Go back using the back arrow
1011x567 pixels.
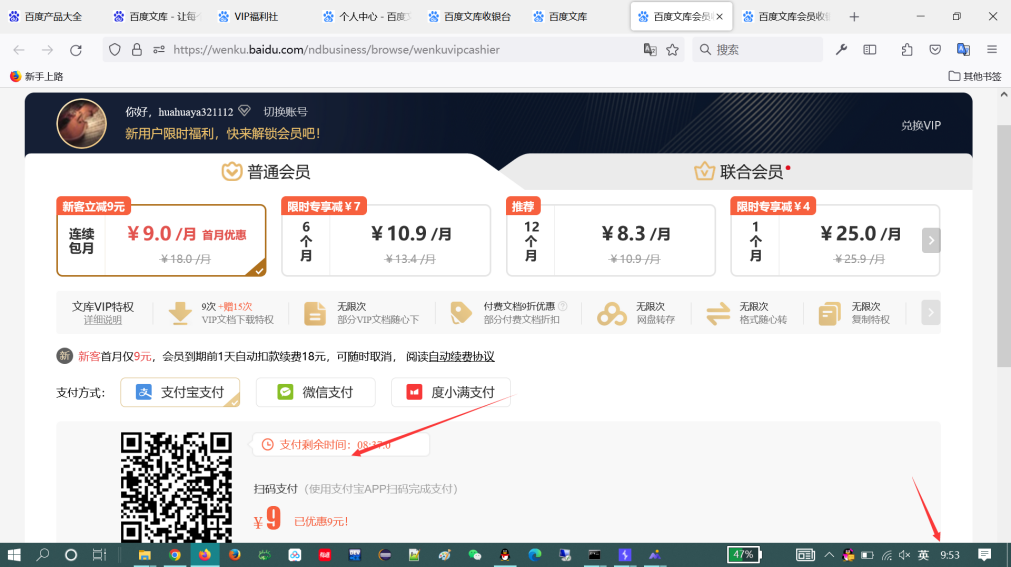pos(19,50)
